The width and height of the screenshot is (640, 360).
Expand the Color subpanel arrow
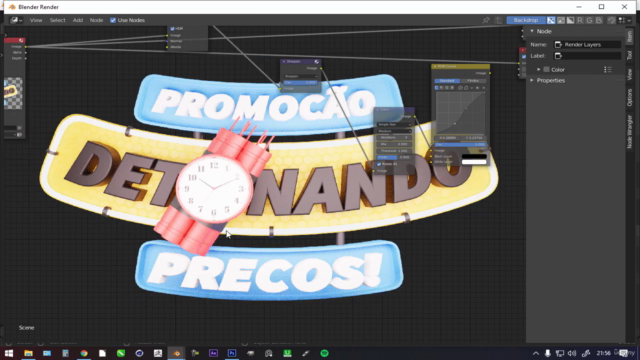[539, 69]
